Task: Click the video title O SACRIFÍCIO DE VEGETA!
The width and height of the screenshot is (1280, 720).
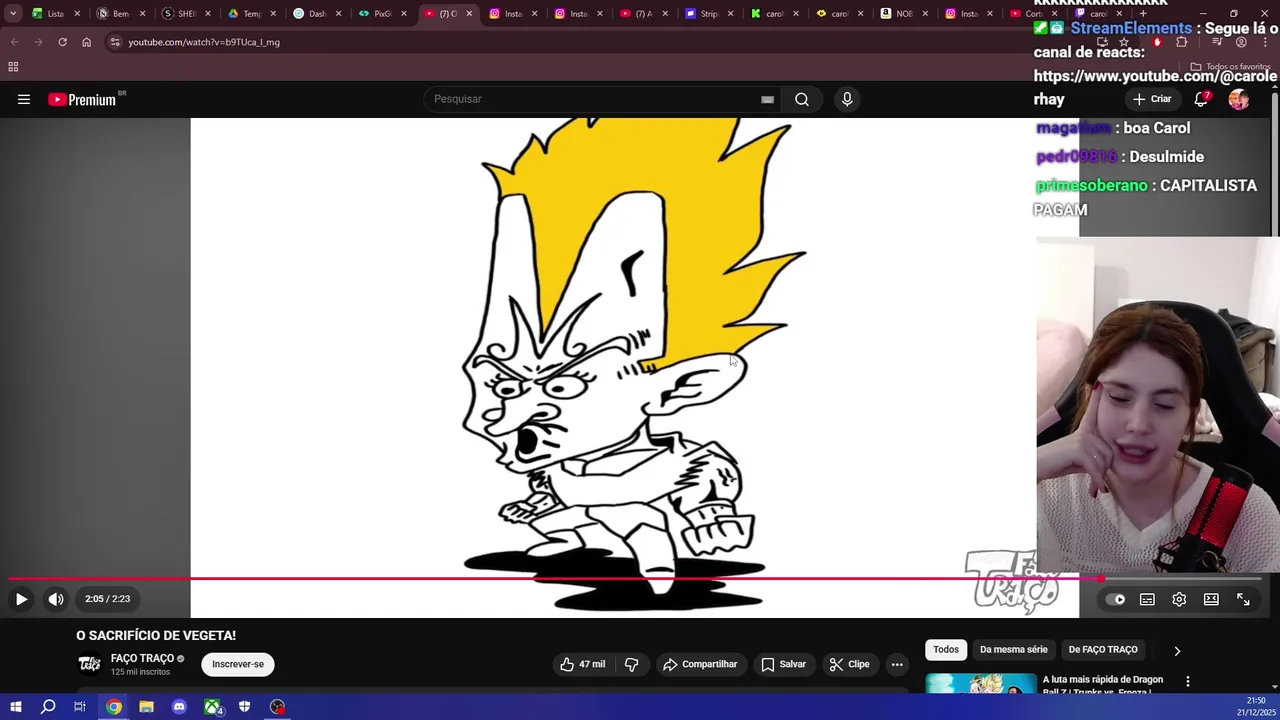Action: 156,635
